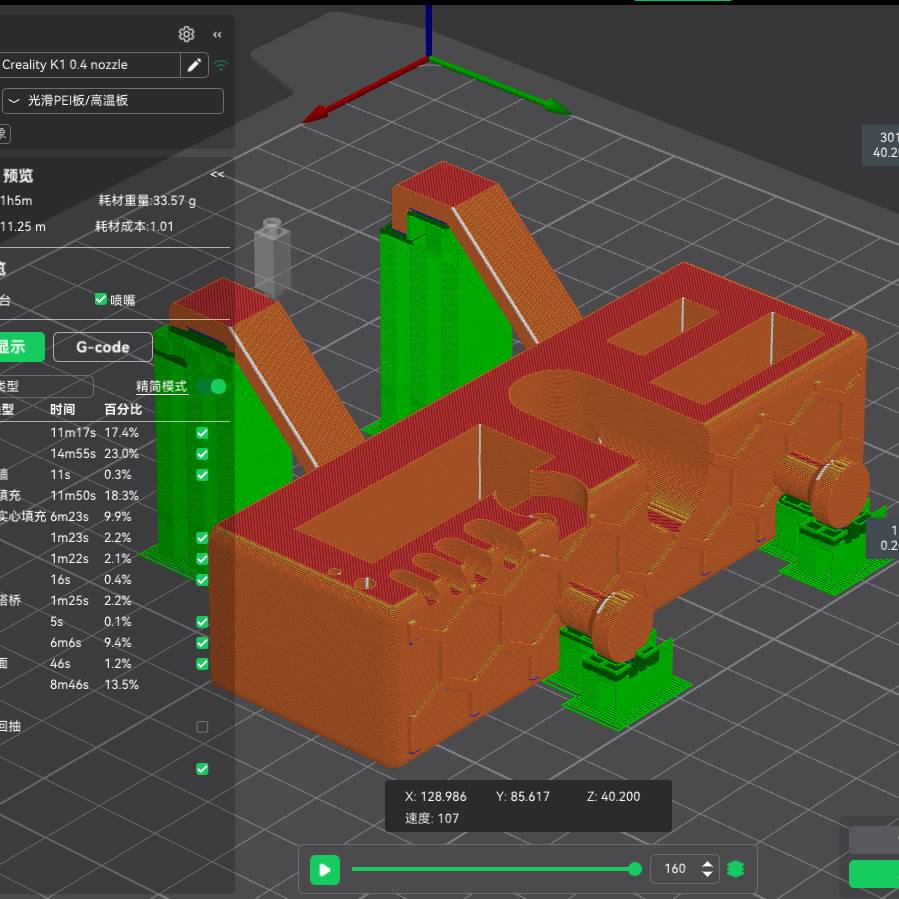Click the layer number field showing 160
Viewport: 899px width, 899px height.
tap(675, 869)
